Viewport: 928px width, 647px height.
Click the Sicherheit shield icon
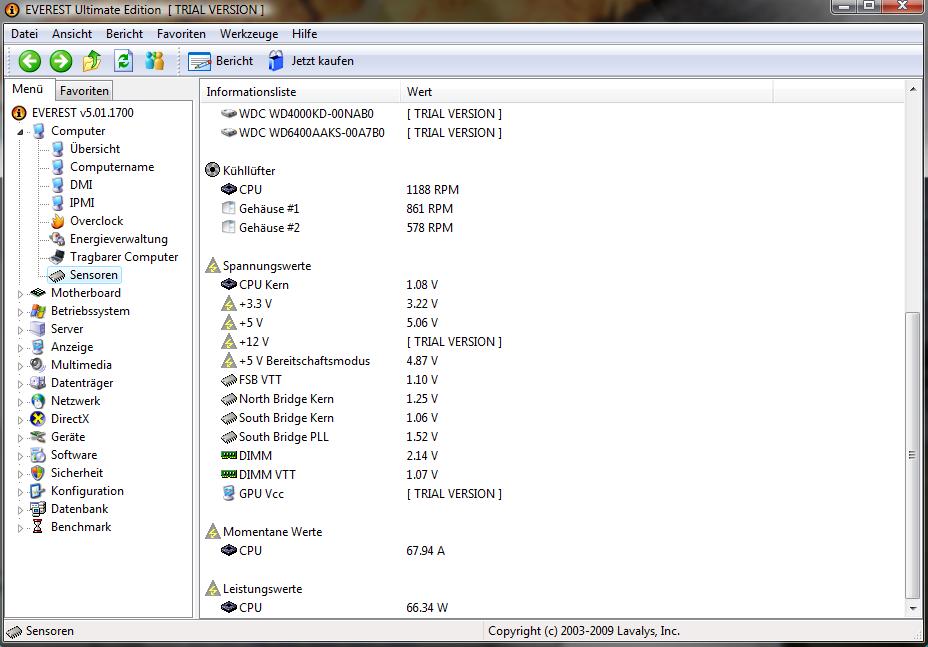[x=38, y=473]
